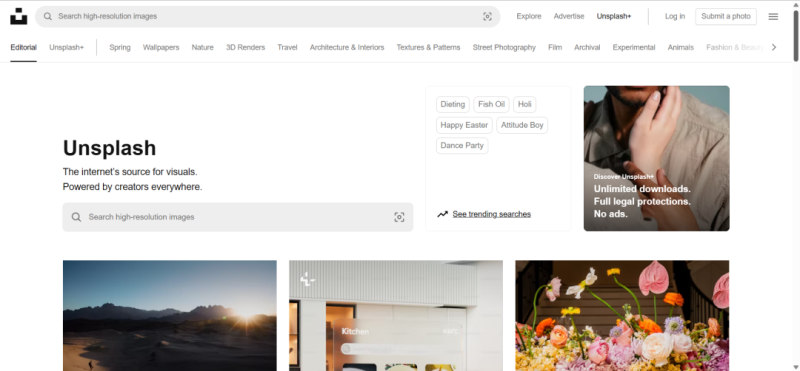
Task: Click the Log in link
Action: point(674,16)
